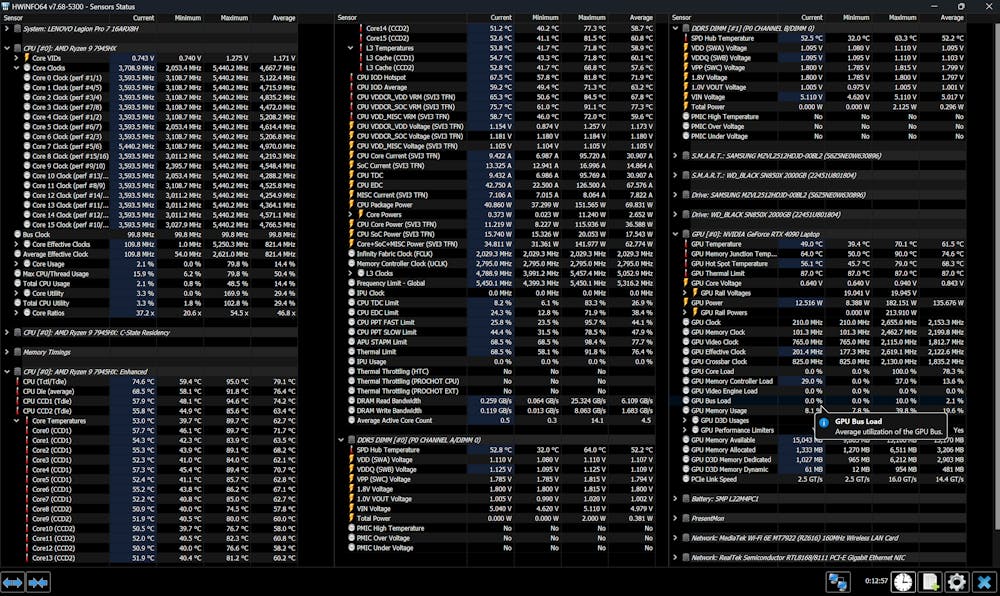Screen dimensions: 1000x596
Task: Click circle icon beside PCIe Link Speed
Action: pos(686,479)
